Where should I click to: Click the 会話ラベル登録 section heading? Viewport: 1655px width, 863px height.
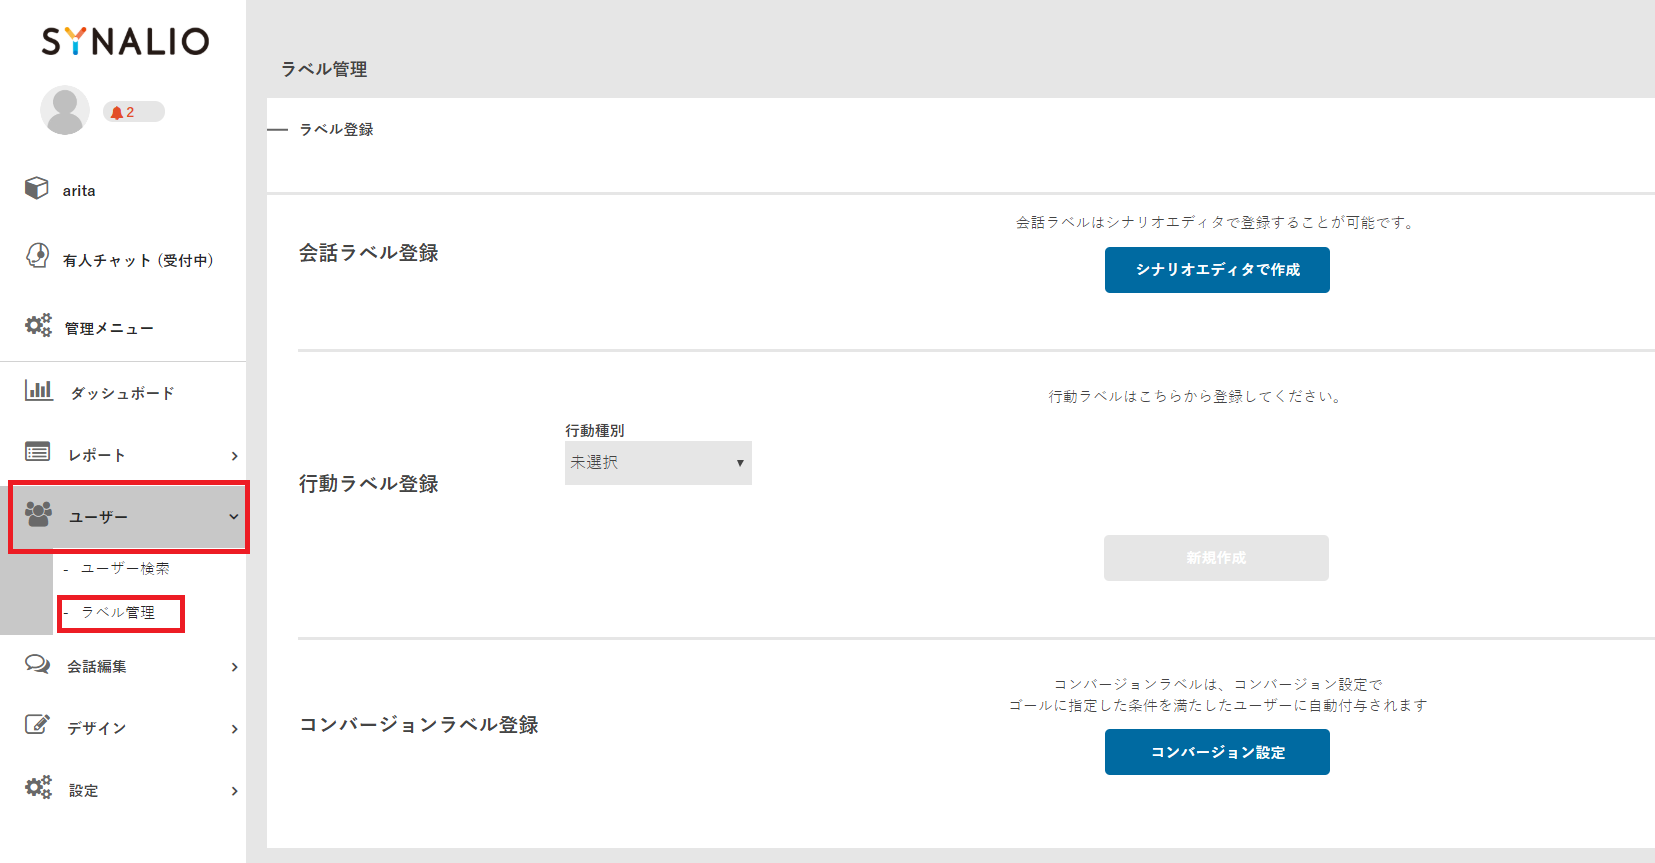(369, 253)
